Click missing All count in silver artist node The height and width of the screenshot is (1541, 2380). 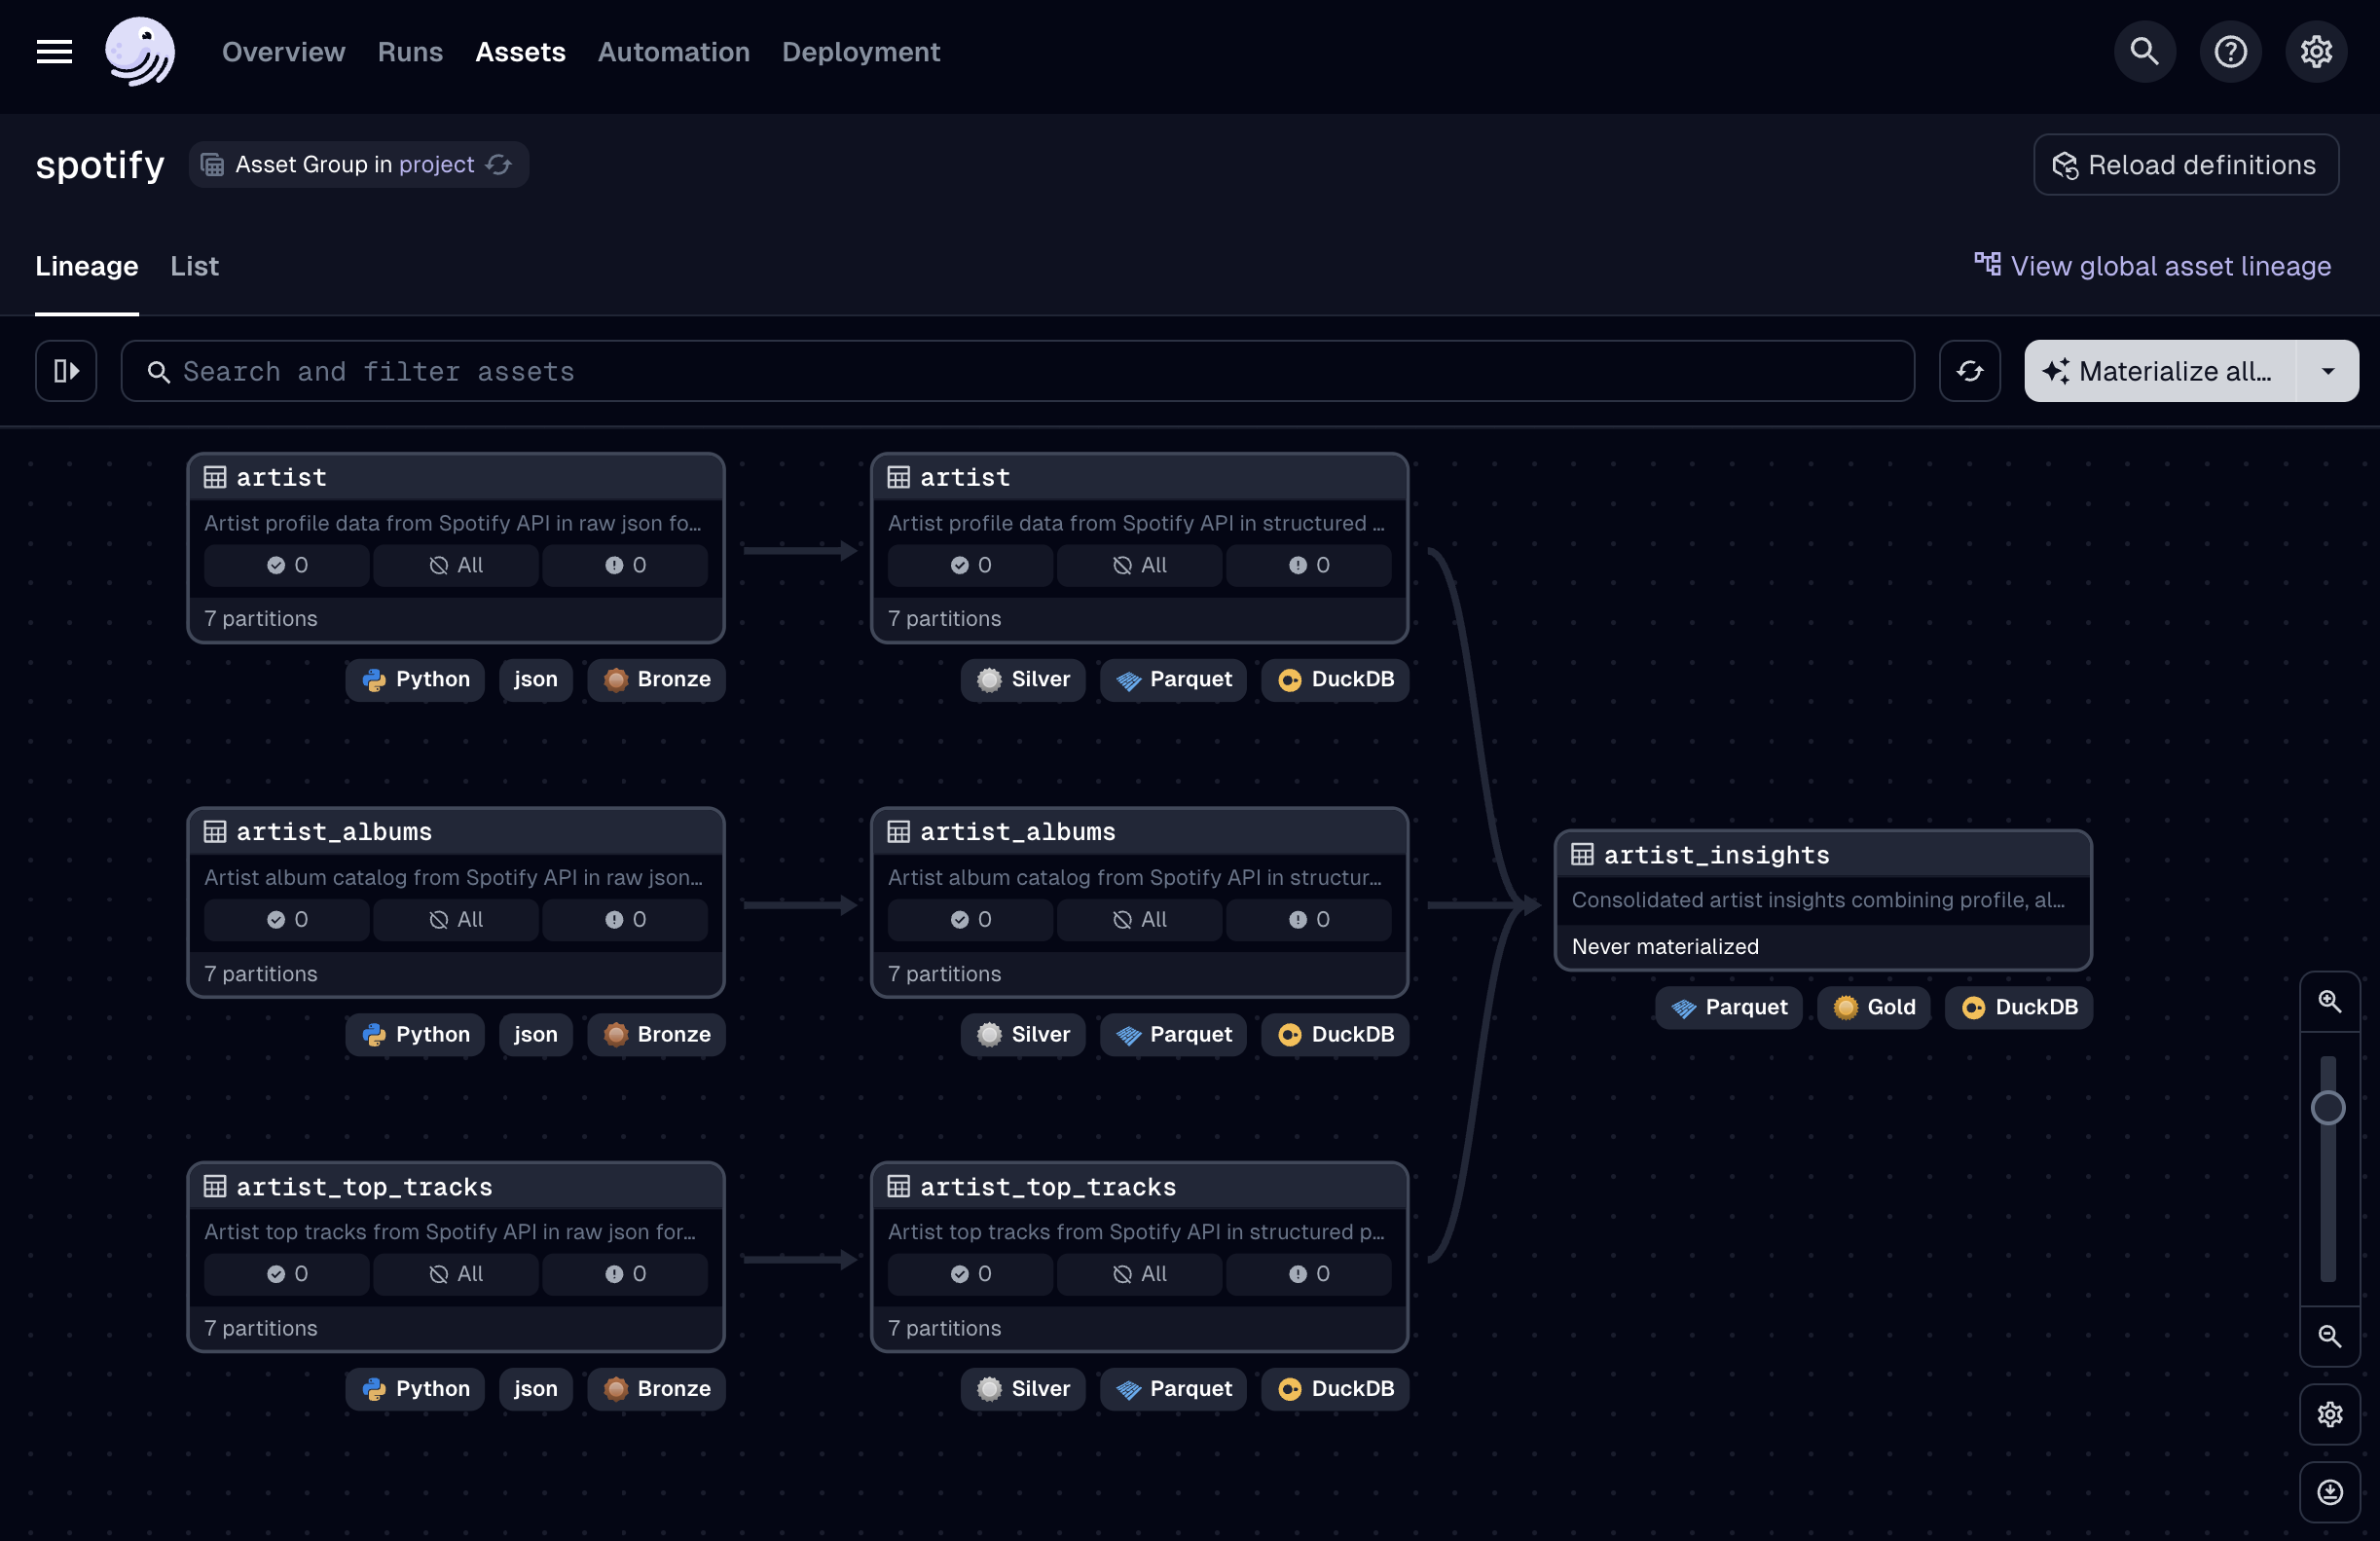pos(1139,565)
